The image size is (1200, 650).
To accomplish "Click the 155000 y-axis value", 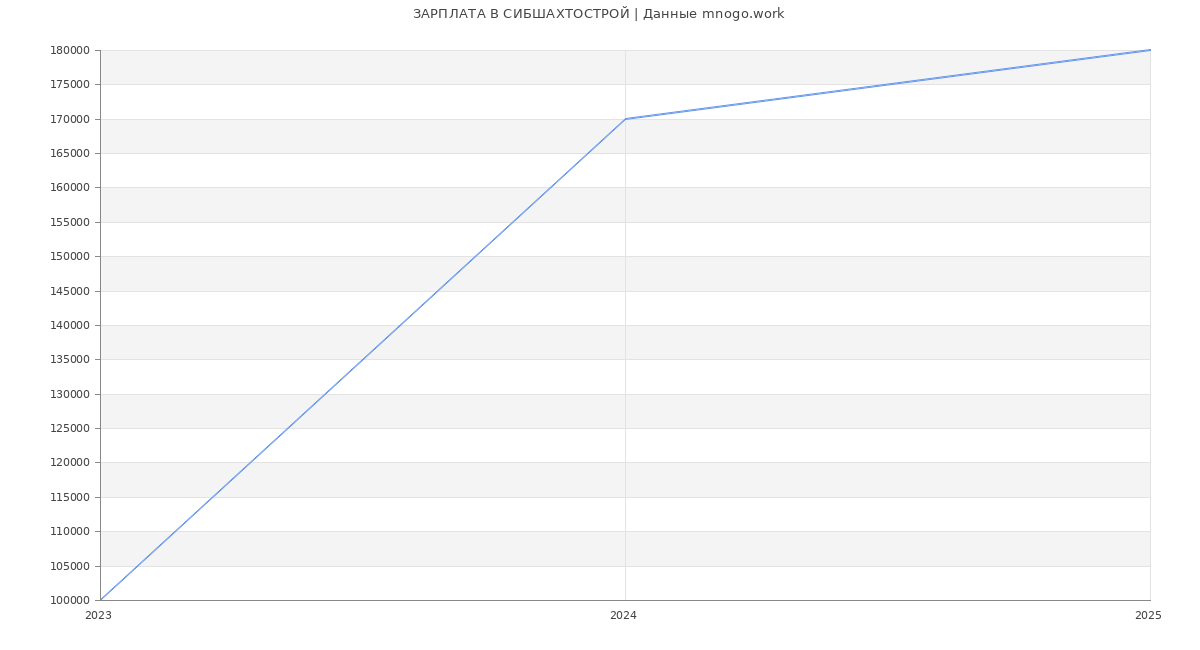I will coord(70,222).
